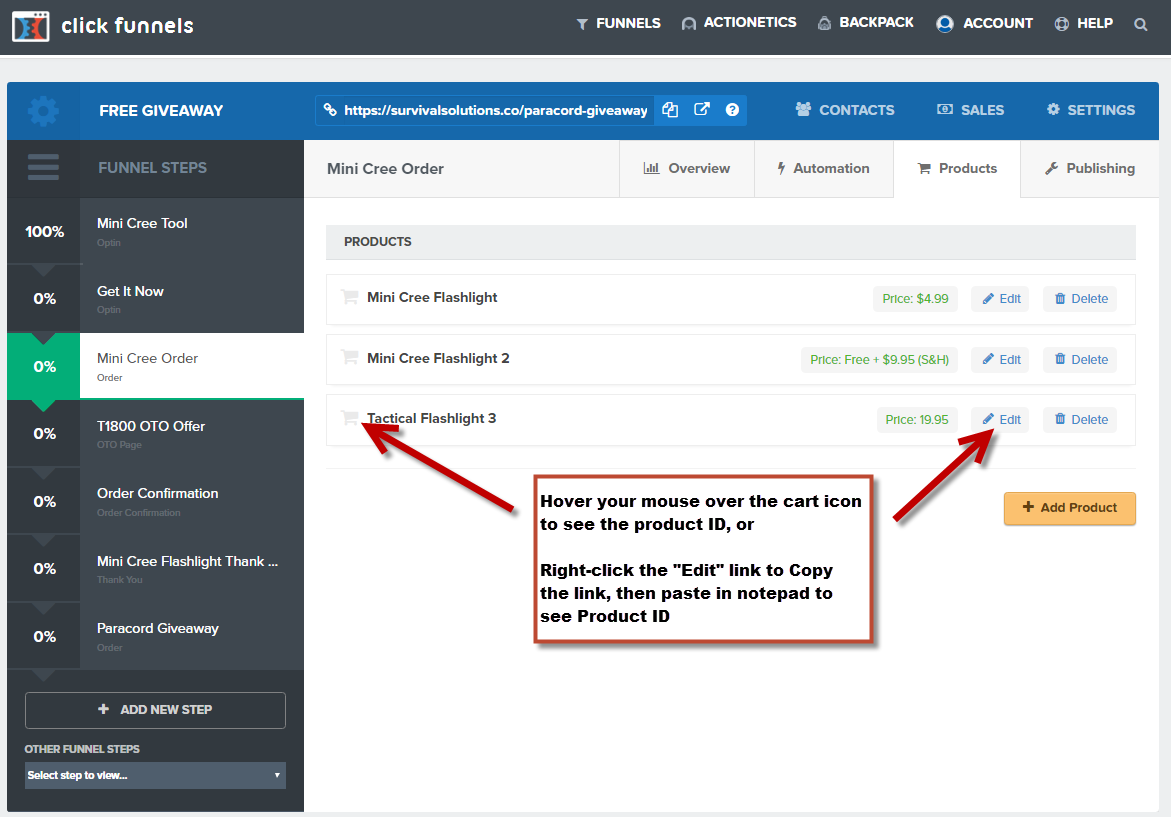Click the Add Product button
This screenshot has width=1171, height=817.
click(1069, 508)
